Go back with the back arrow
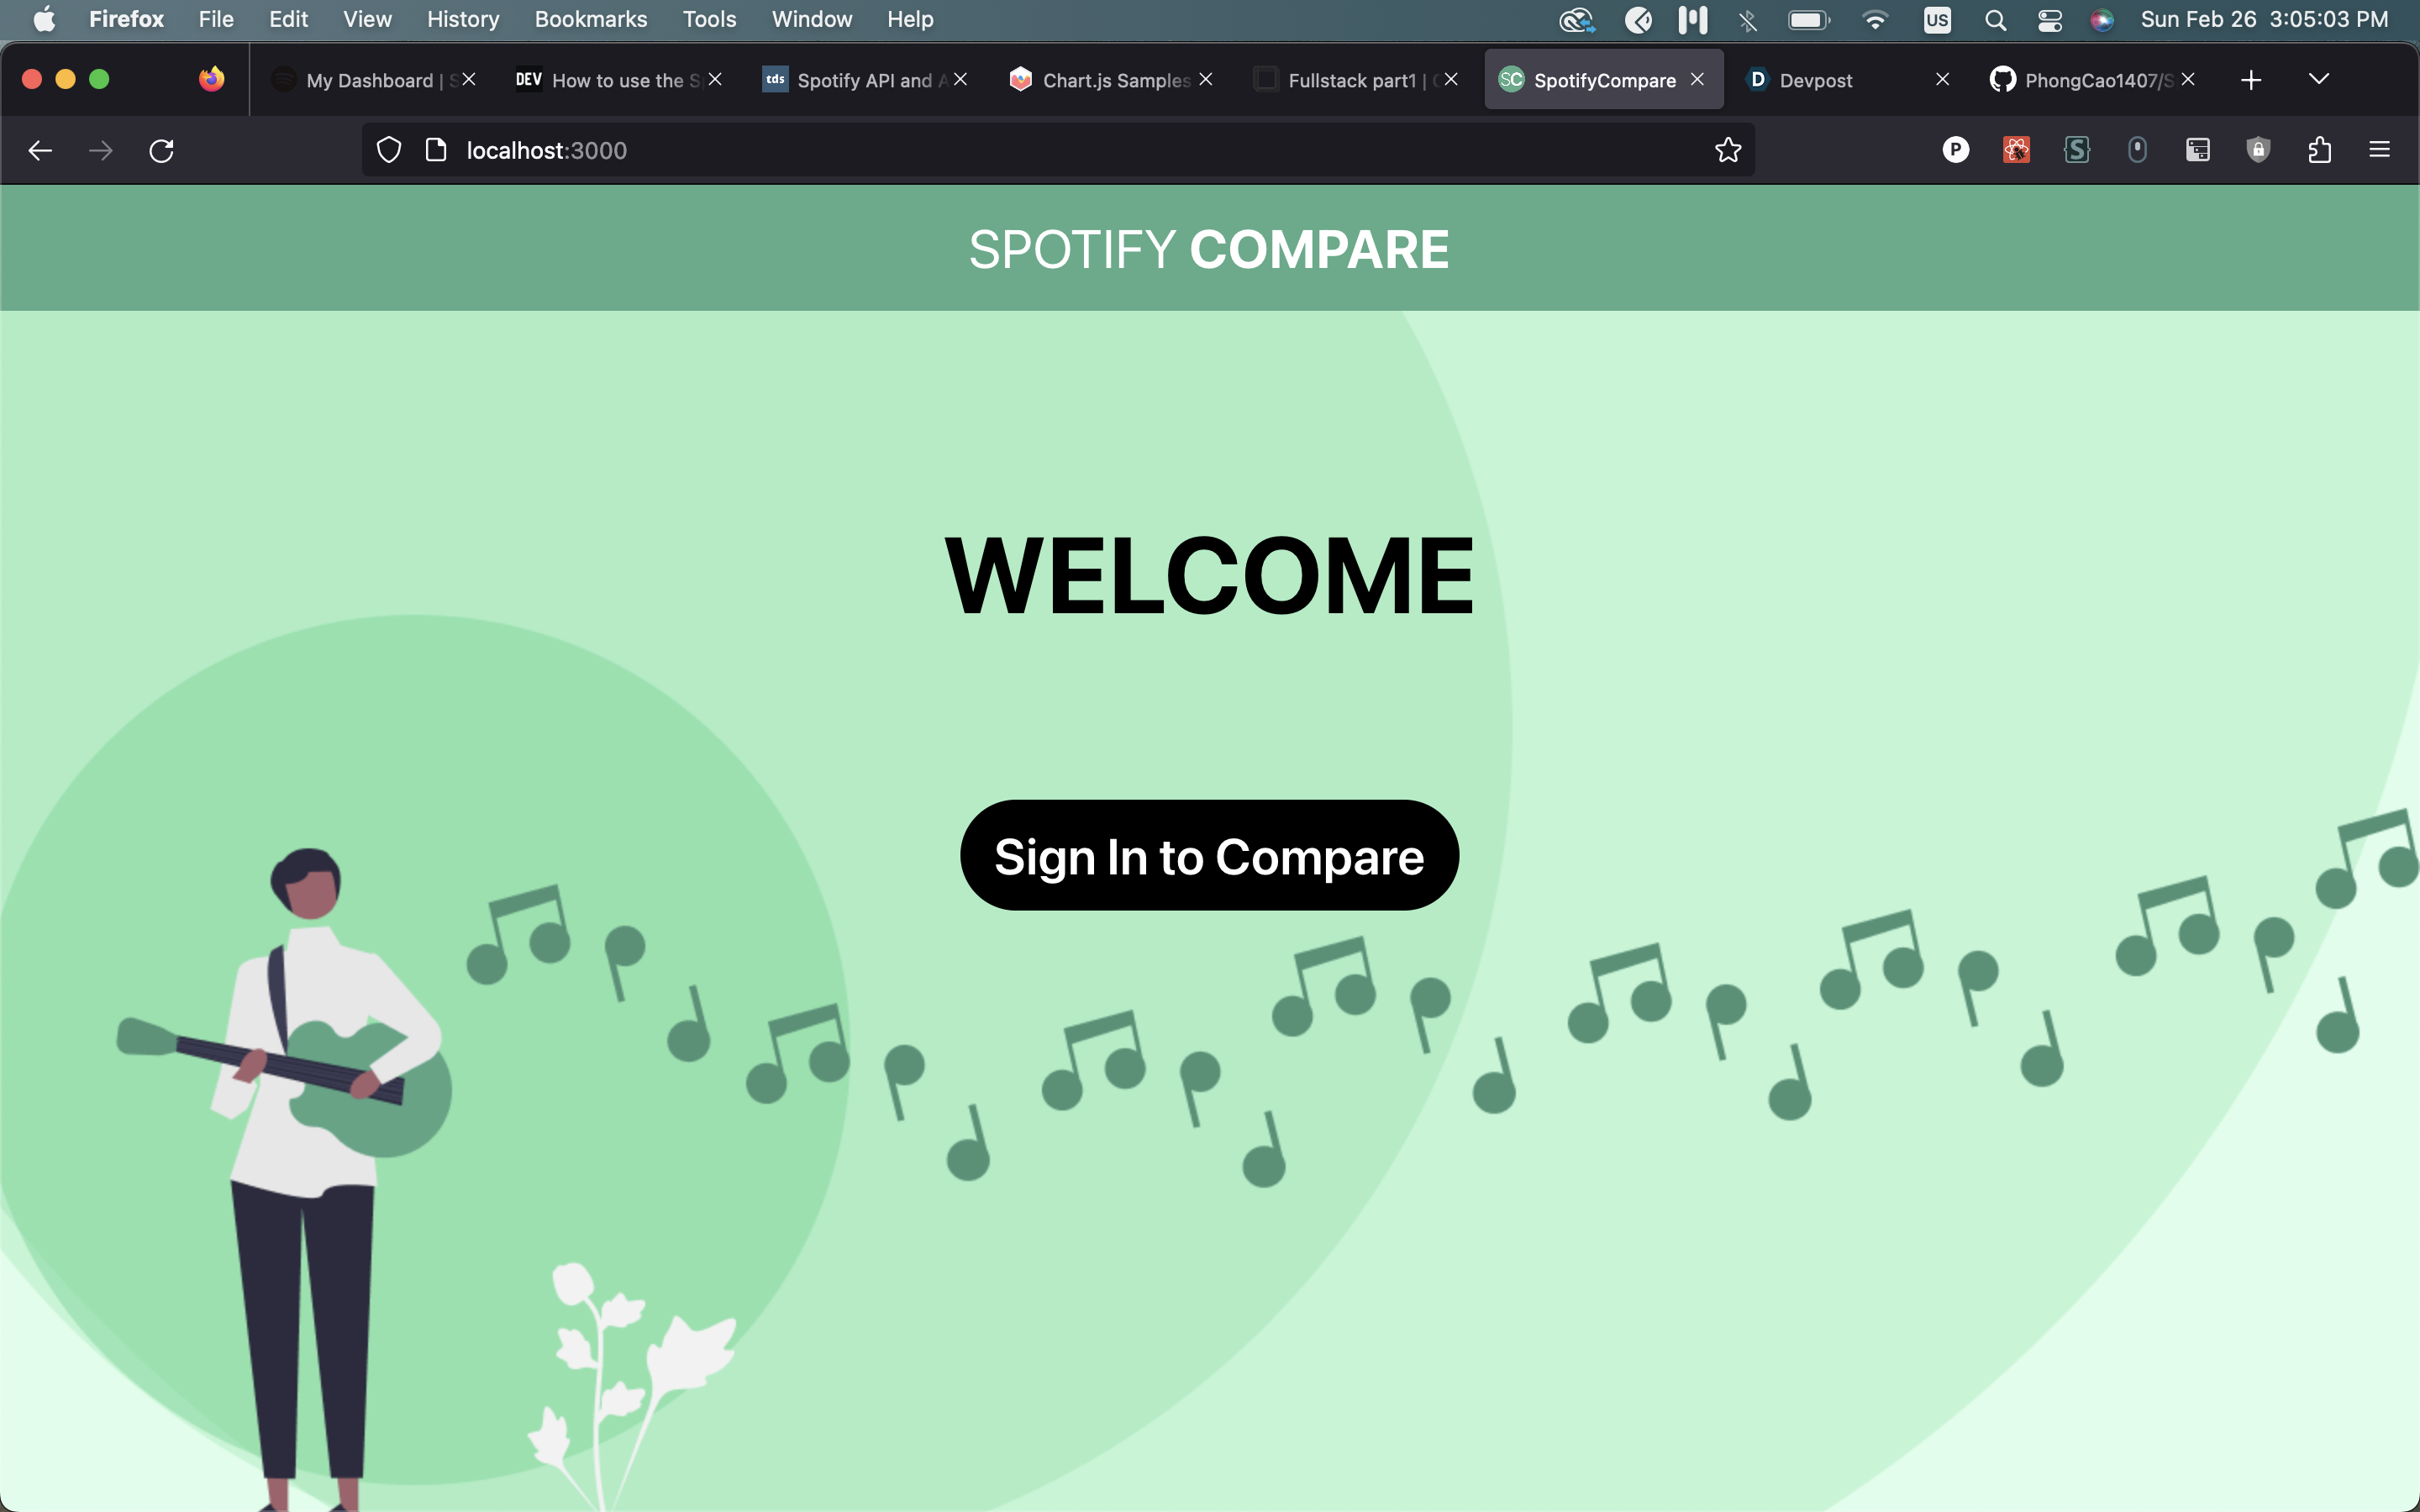This screenshot has height=1512, width=2420. [x=40, y=151]
